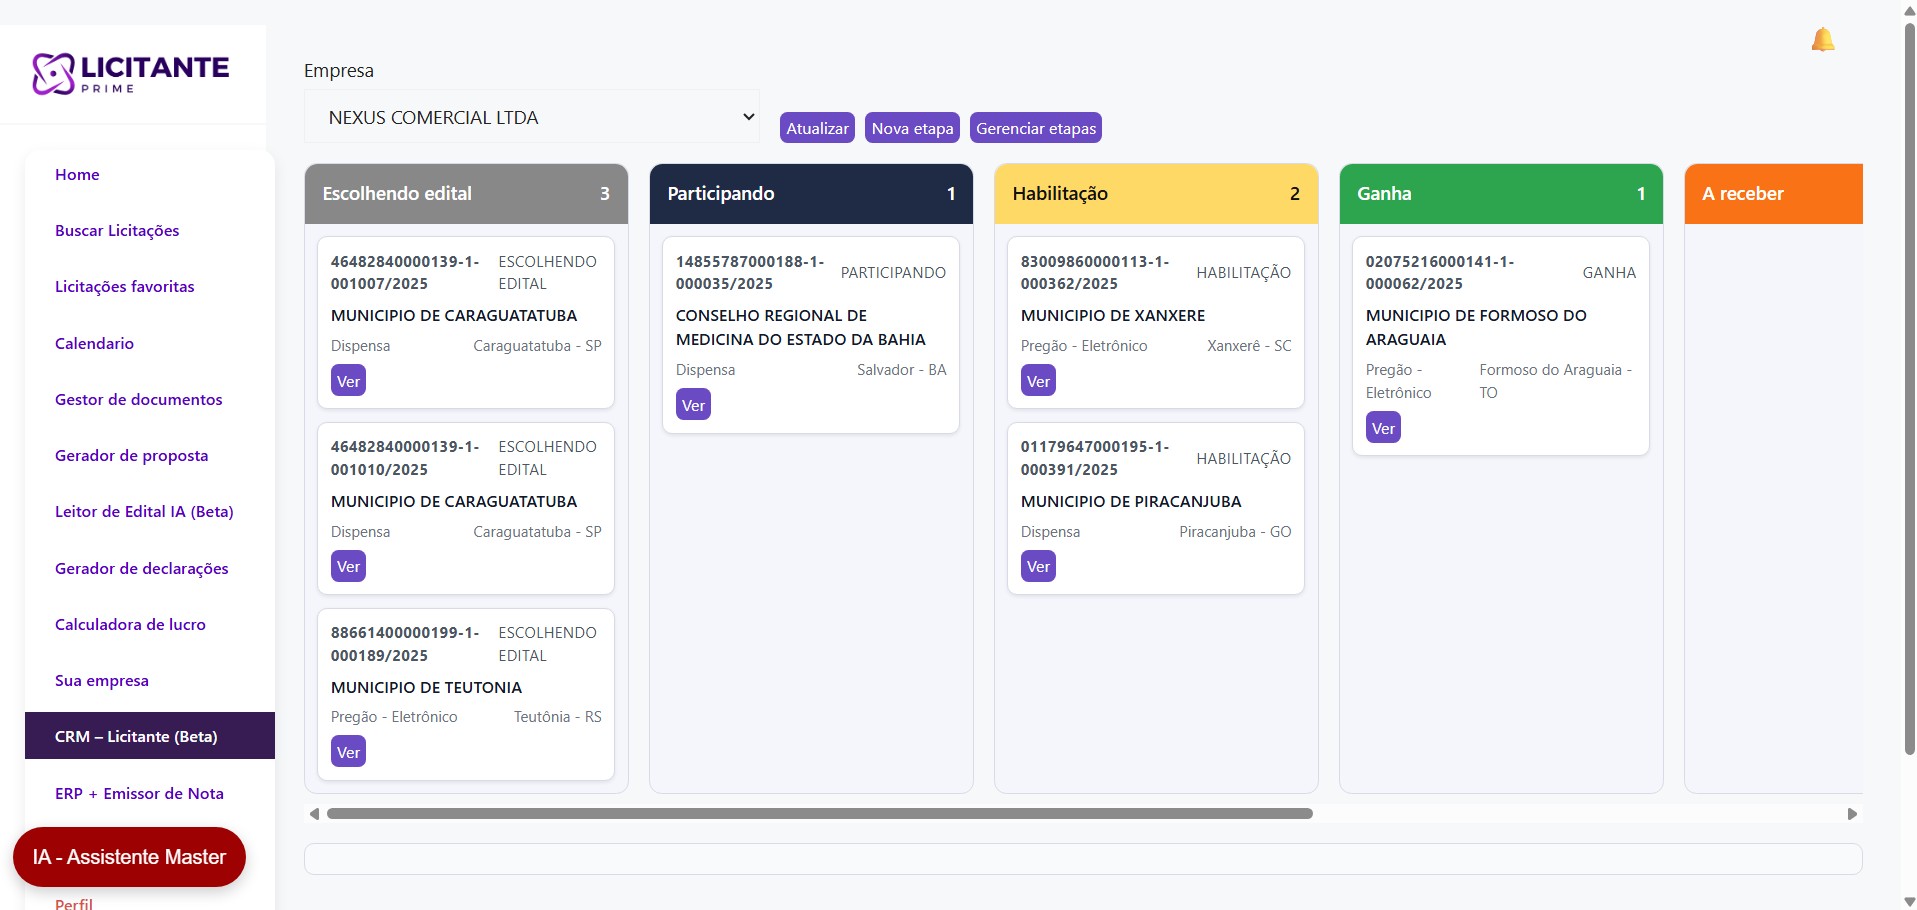View the Conselho Regional de Medicina card
The height and width of the screenshot is (910, 1917).
coord(693,405)
